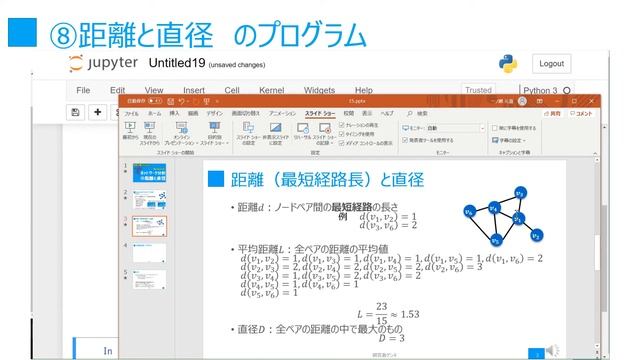Image resolution: width=640 pixels, height=360 pixels.
Task: Click the user account avatar in PowerPoint
Action: tap(522, 101)
